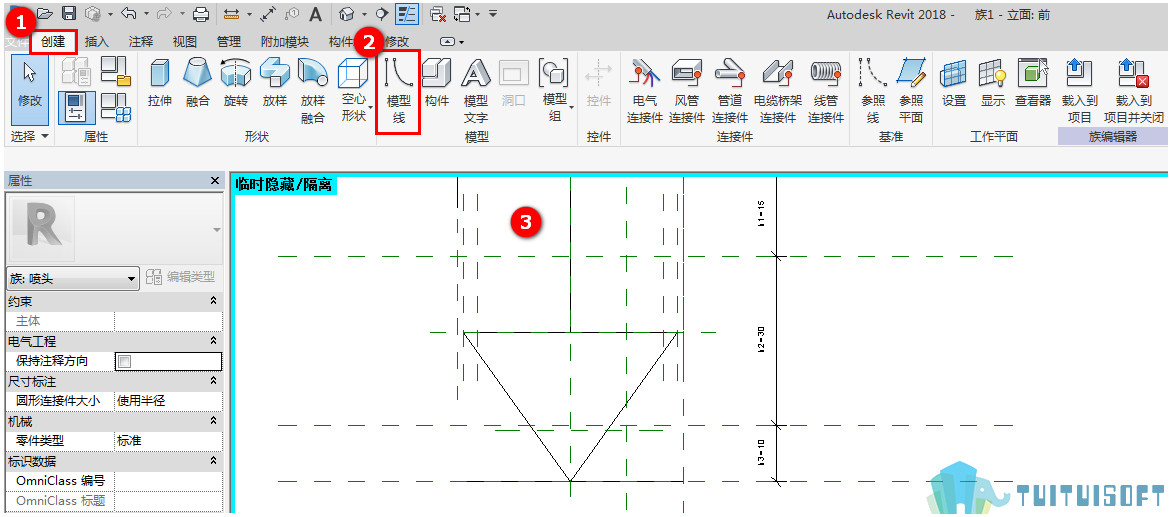Collapse the 尺寸标注 properties section
Image resolution: width=1171 pixels, height=517 pixels.
pos(213,381)
